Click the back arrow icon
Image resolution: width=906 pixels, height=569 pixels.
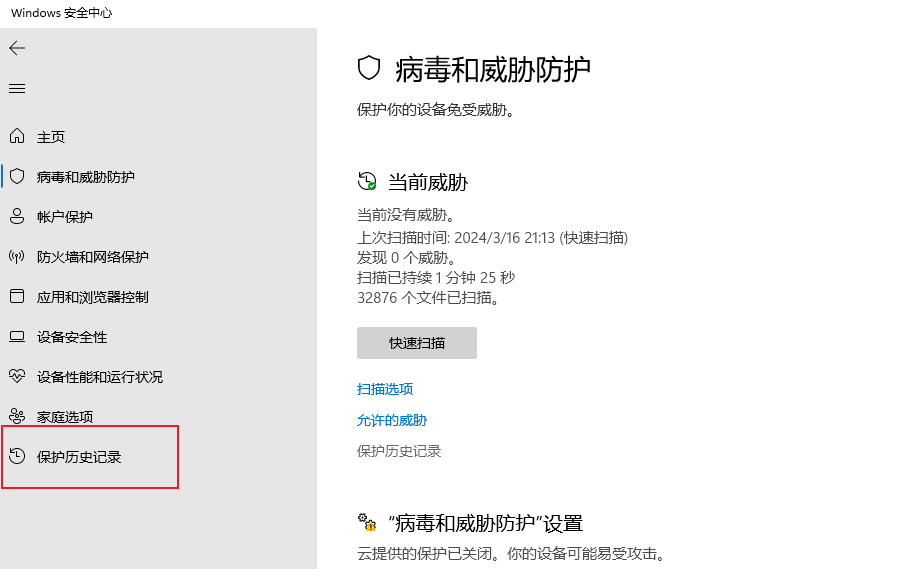click(x=17, y=48)
